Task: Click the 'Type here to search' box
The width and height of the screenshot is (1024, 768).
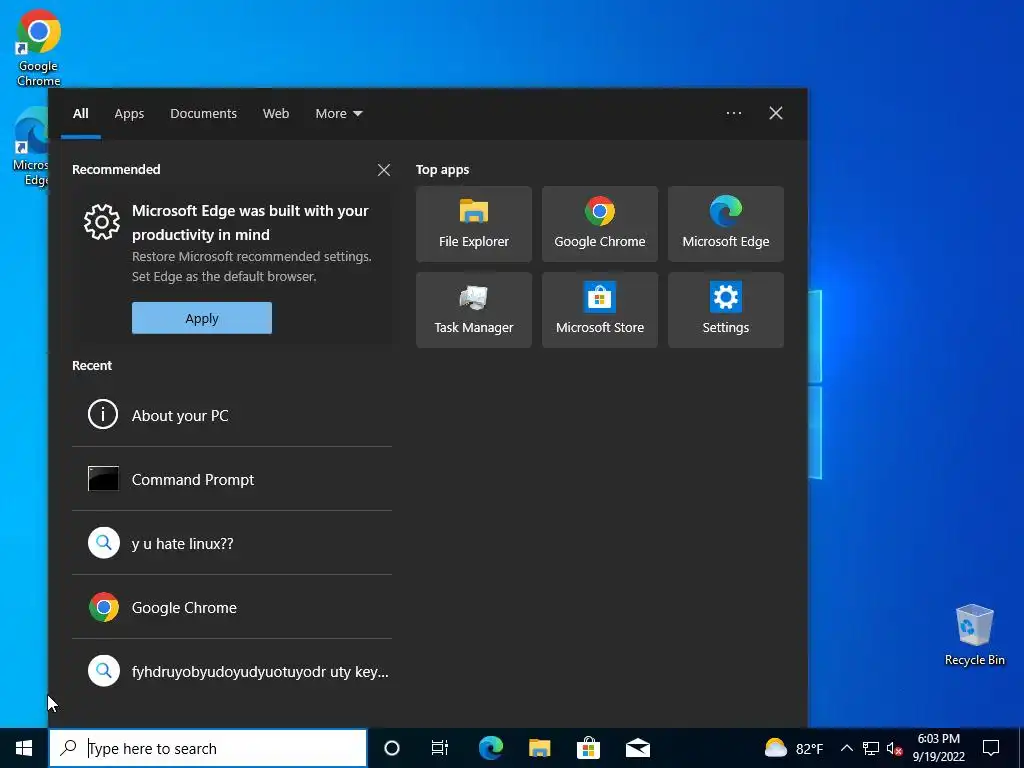Action: 208,748
